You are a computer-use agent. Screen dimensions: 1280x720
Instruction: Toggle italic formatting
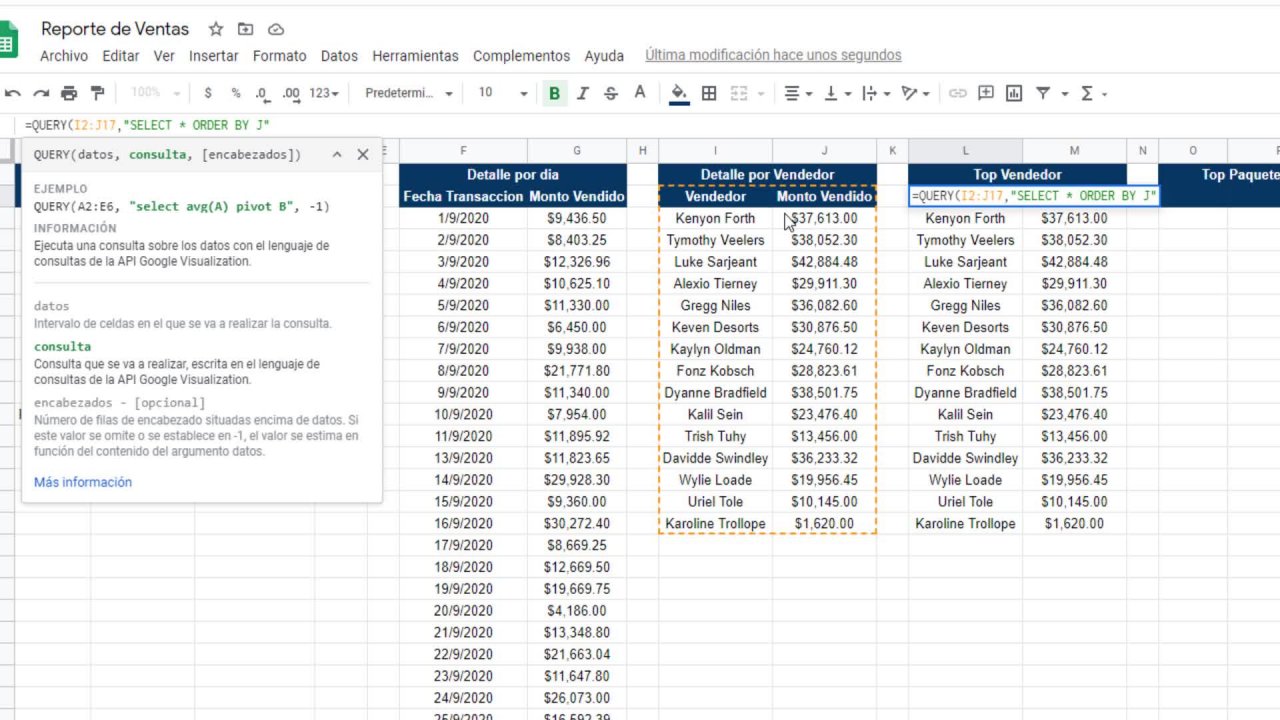click(x=582, y=93)
